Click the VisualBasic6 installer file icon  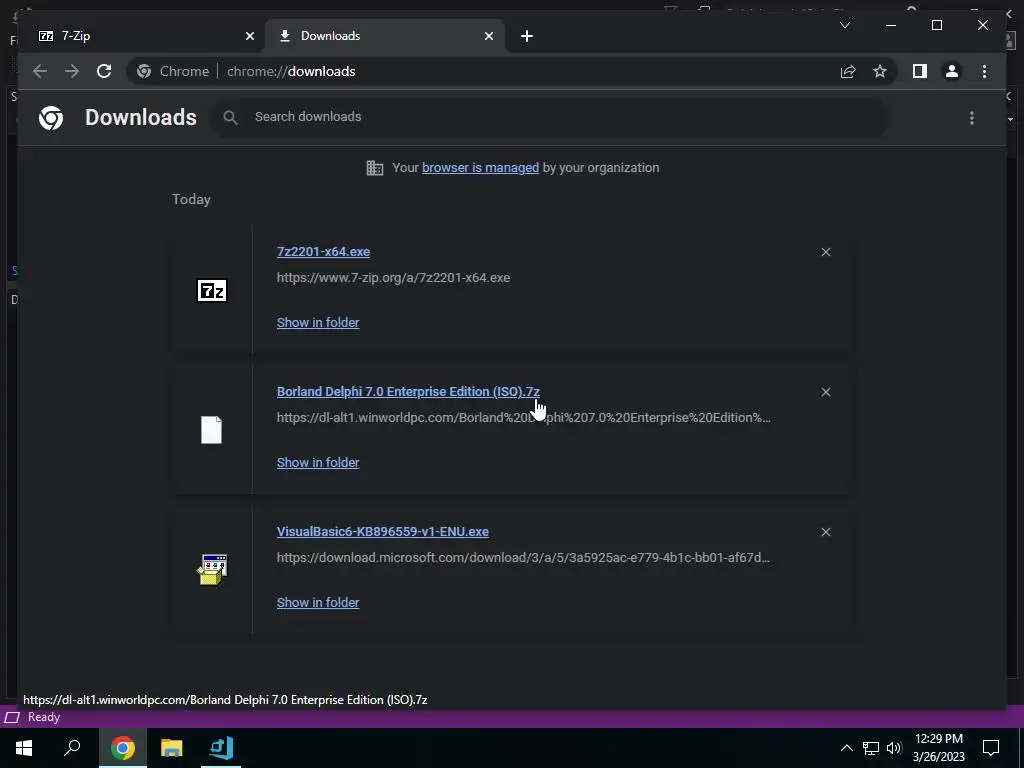pyautogui.click(x=212, y=569)
